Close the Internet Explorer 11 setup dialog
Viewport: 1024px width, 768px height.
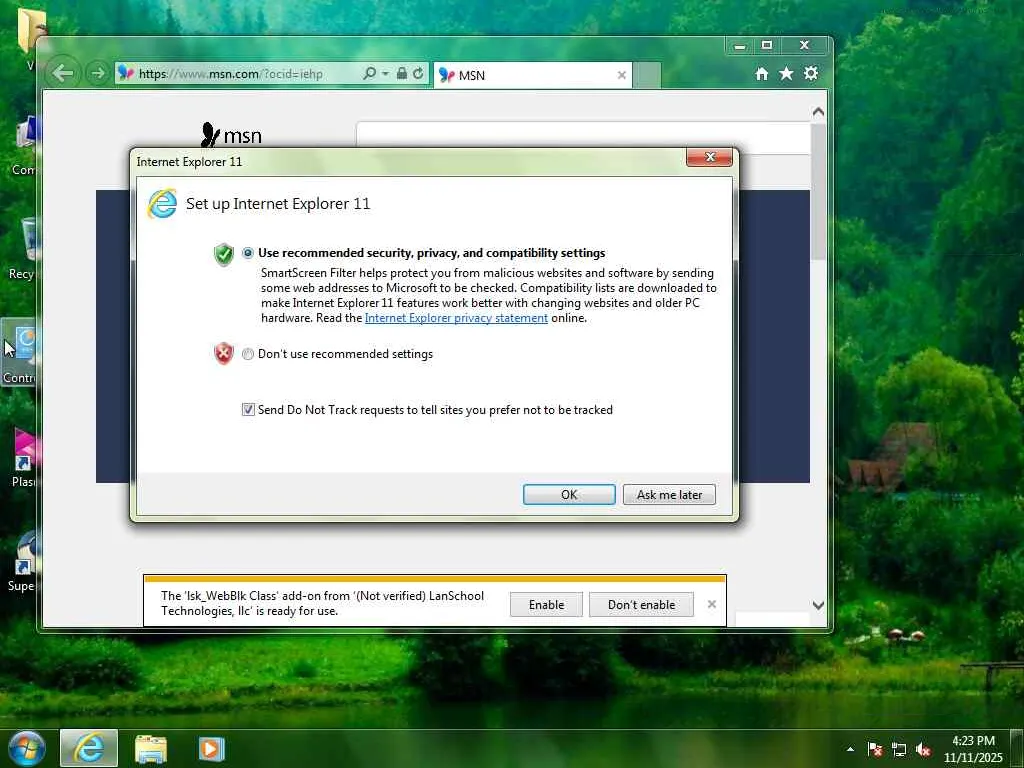[709, 157]
